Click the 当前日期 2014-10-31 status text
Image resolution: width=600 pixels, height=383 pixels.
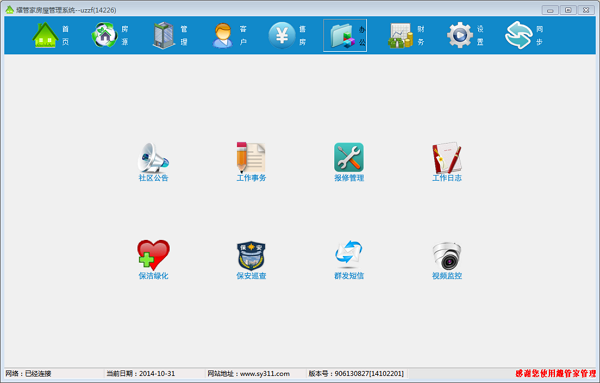pyautogui.click(x=140, y=373)
